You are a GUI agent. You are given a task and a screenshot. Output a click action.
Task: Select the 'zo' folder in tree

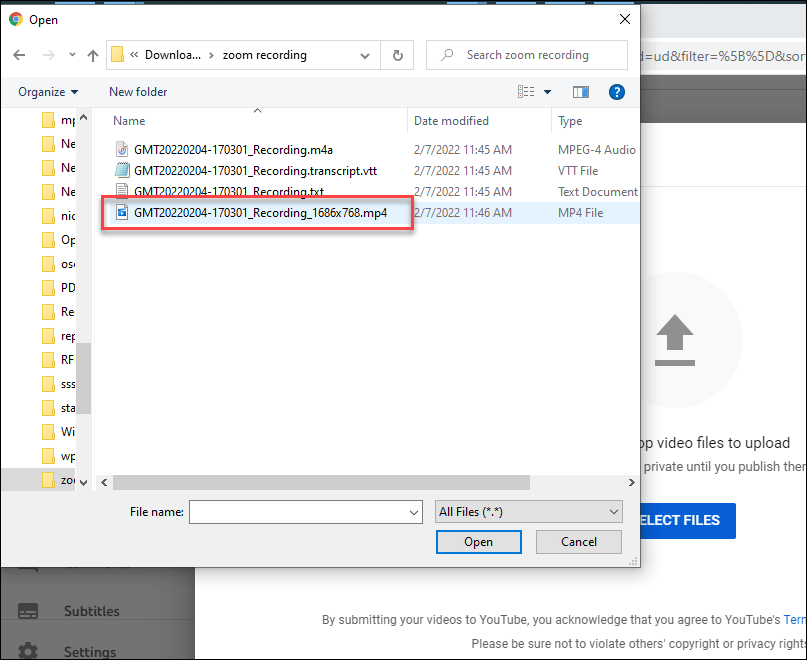click(58, 480)
